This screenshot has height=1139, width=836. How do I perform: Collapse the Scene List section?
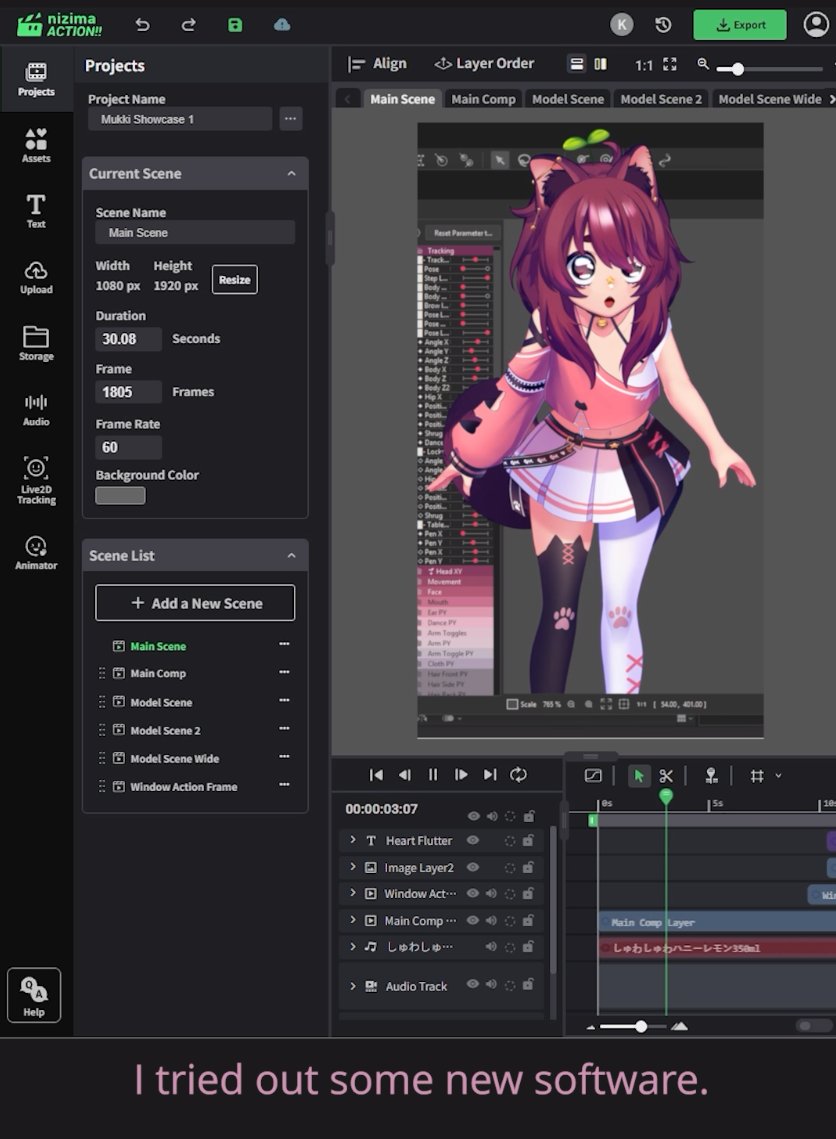293,555
